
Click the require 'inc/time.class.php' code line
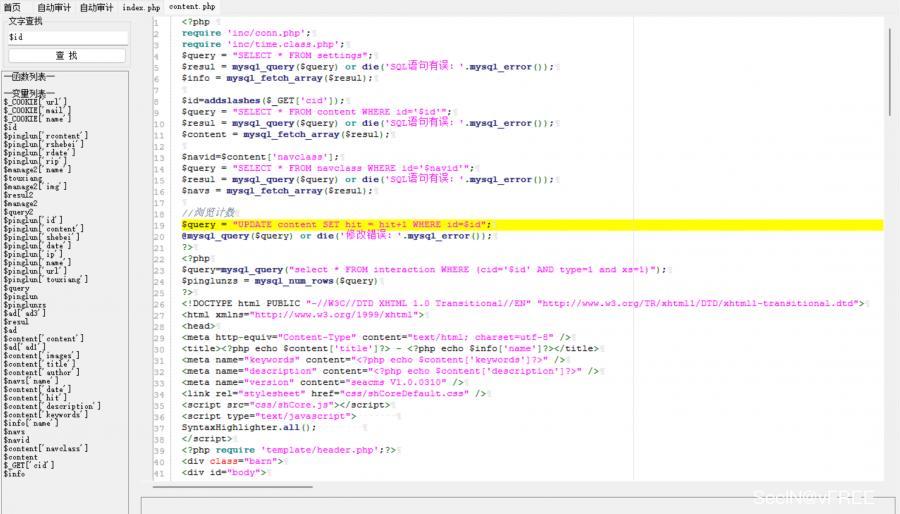click(263, 44)
